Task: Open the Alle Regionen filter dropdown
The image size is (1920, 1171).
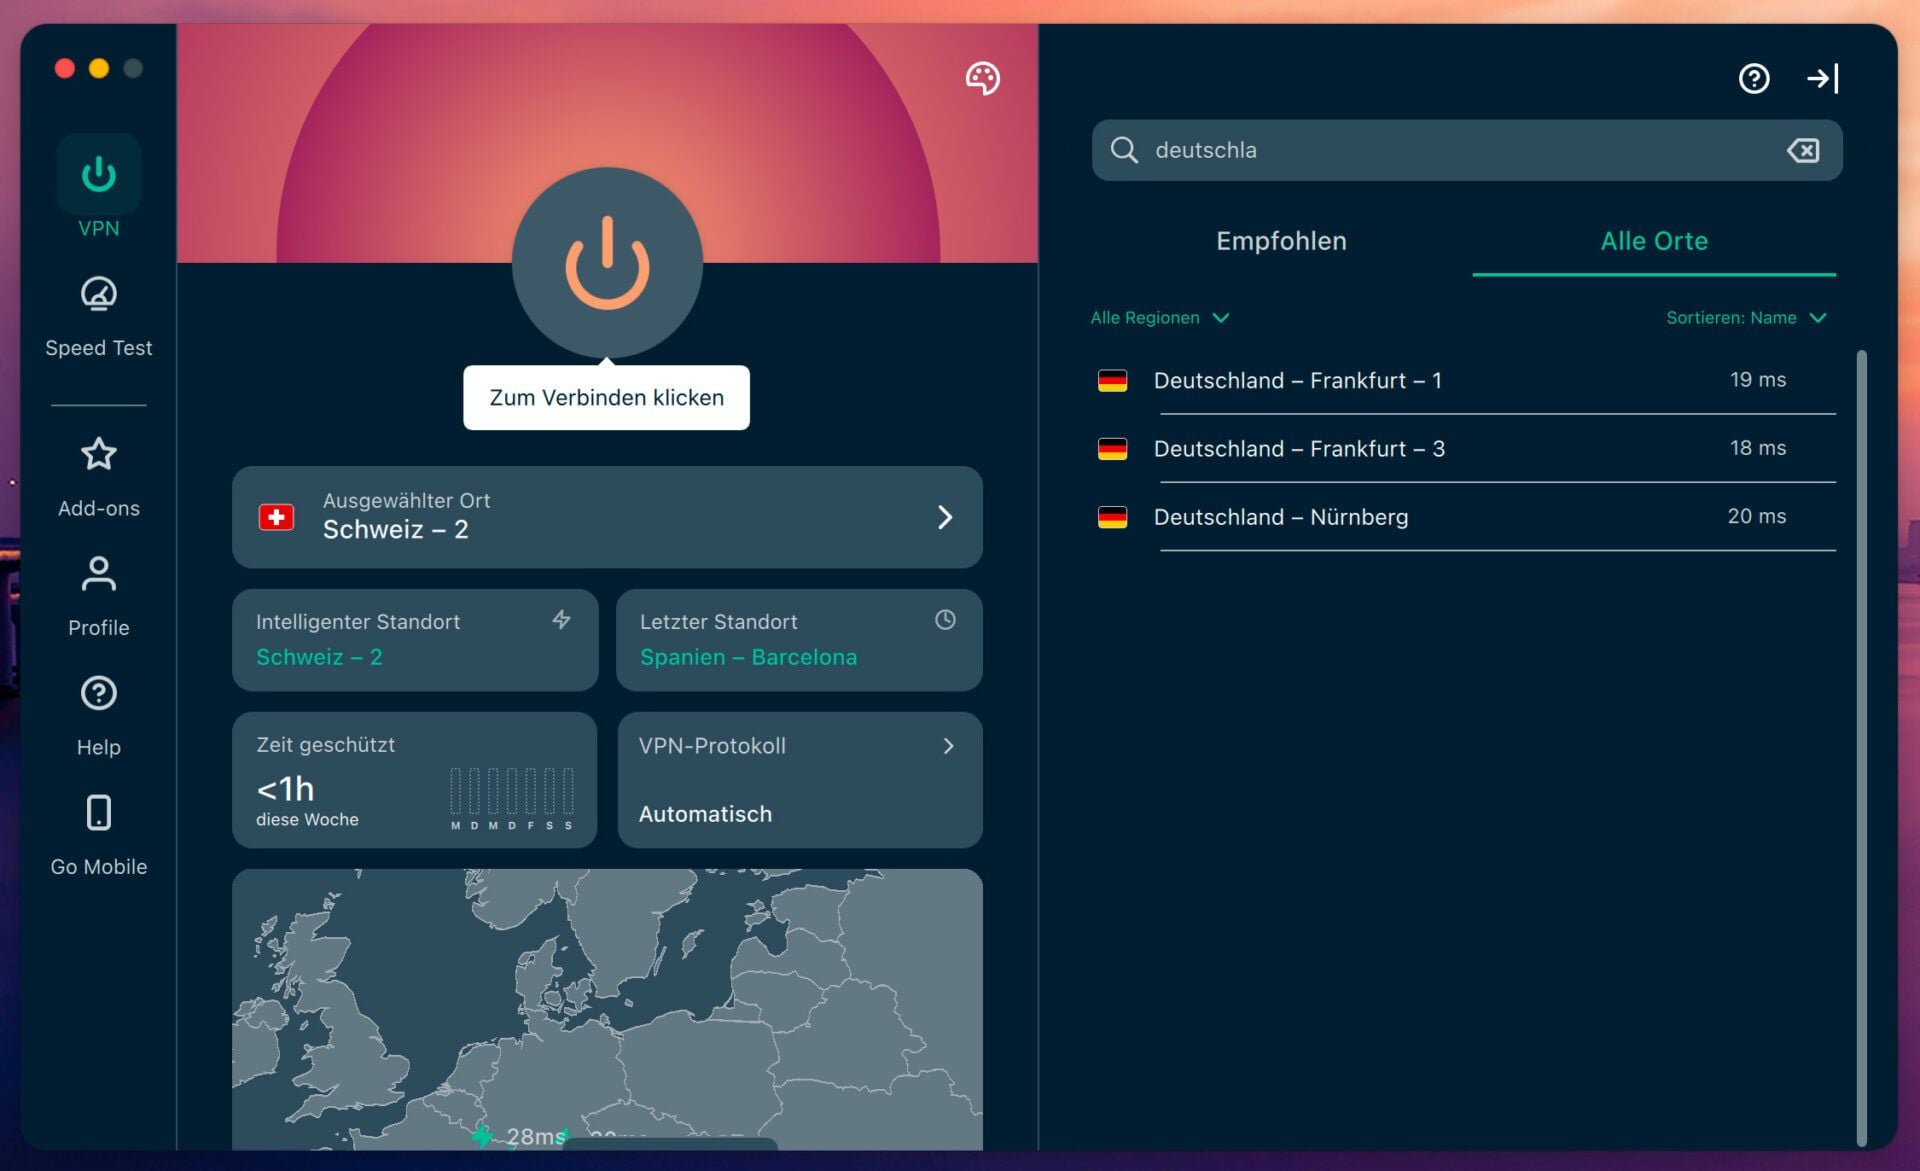Action: point(1158,317)
